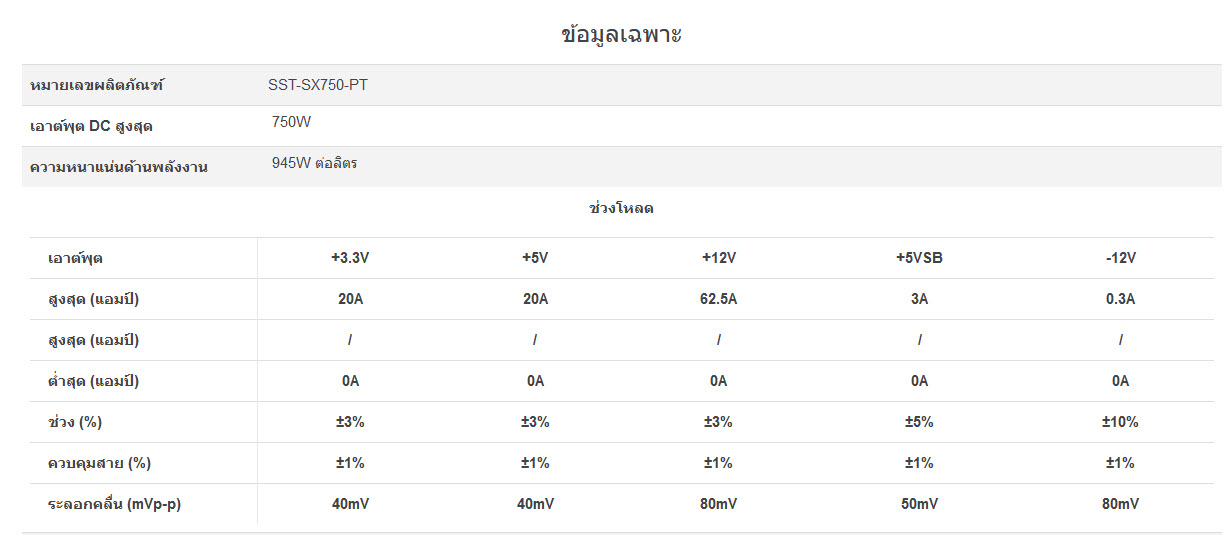Image resolution: width=1231 pixels, height=535 pixels.
Task: Click the ความหนาแน่นด้านพลังงาน row label
Action: 119,167
